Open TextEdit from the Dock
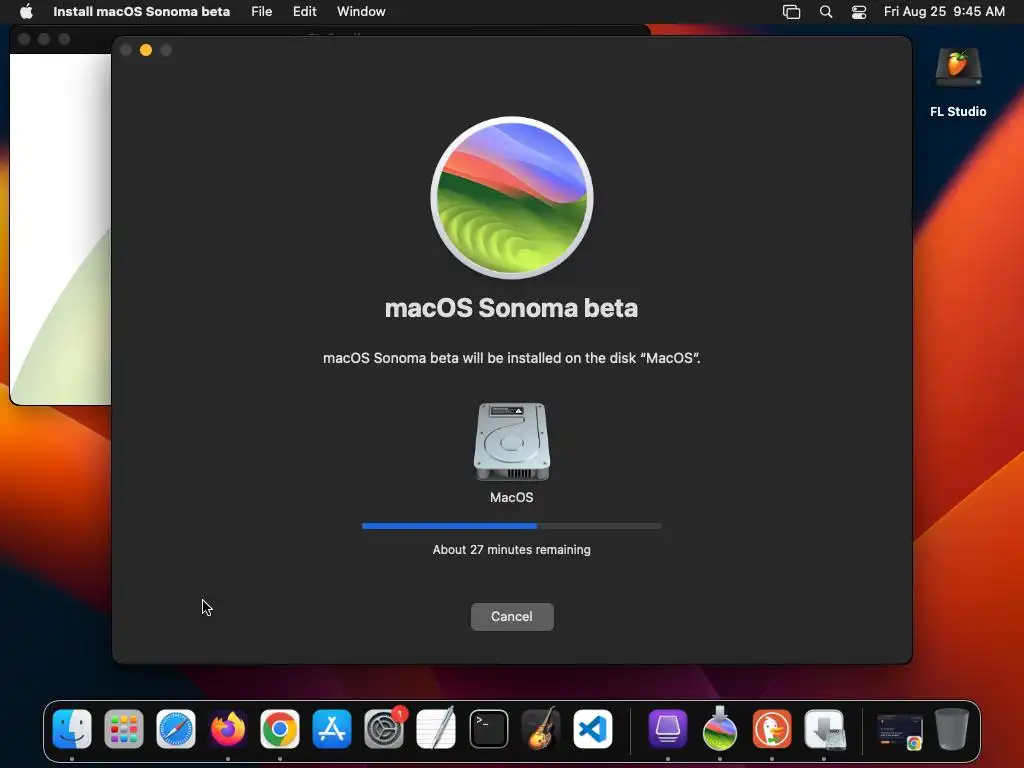Image resolution: width=1024 pixels, height=768 pixels. pos(436,728)
